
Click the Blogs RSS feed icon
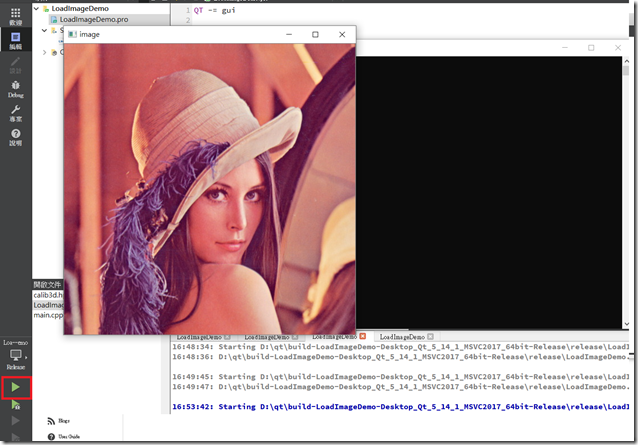(x=51, y=421)
